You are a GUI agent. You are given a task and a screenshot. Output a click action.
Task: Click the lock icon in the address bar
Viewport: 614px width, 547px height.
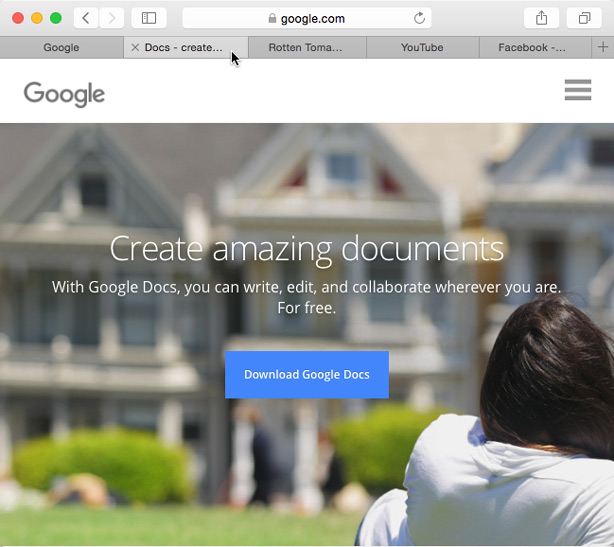271,18
